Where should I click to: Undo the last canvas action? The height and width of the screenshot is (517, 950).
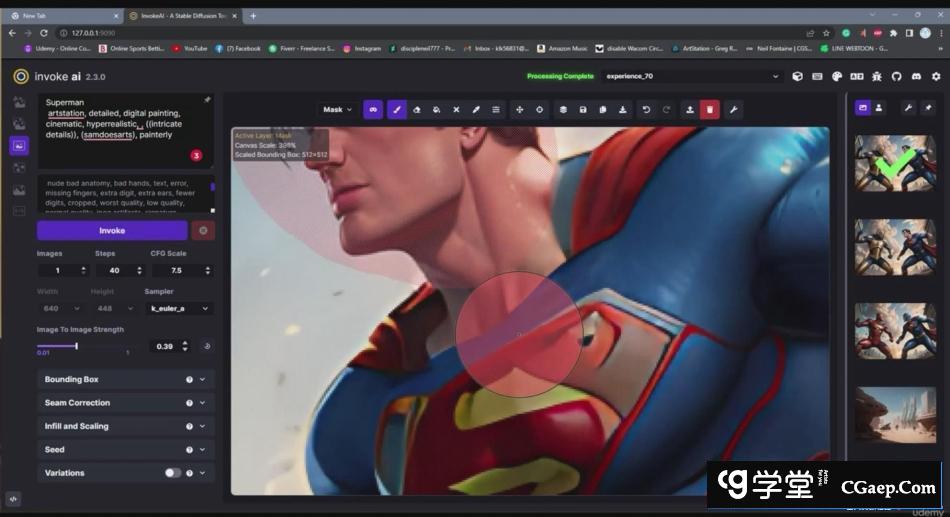tap(646, 110)
